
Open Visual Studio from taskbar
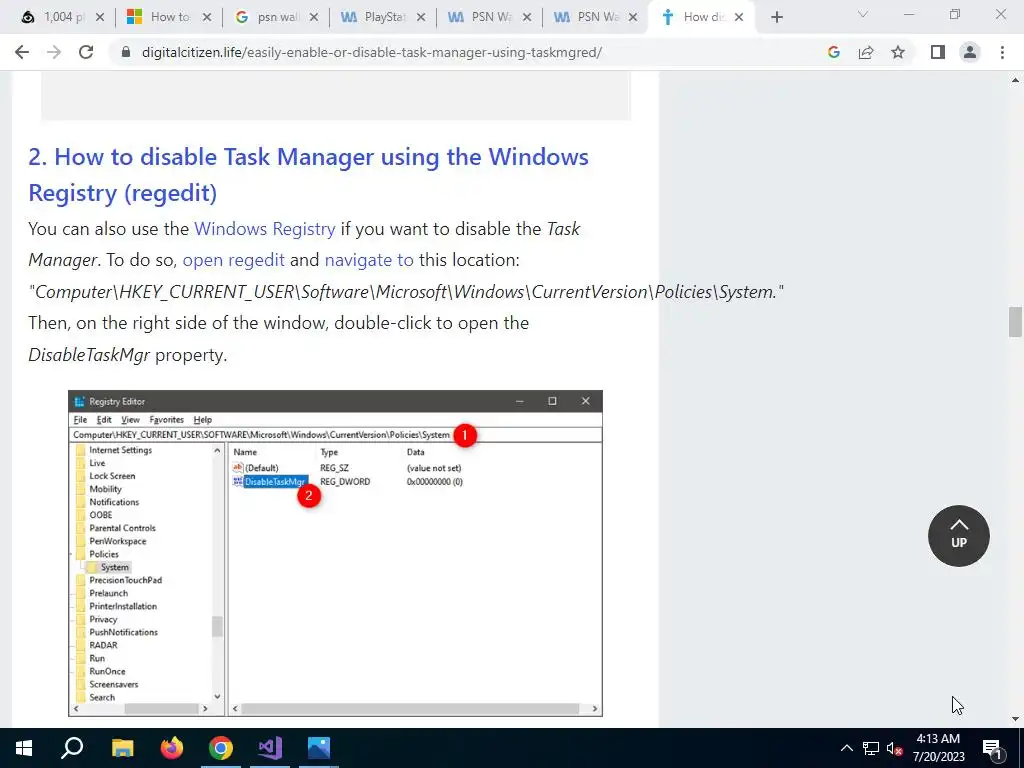coord(270,748)
